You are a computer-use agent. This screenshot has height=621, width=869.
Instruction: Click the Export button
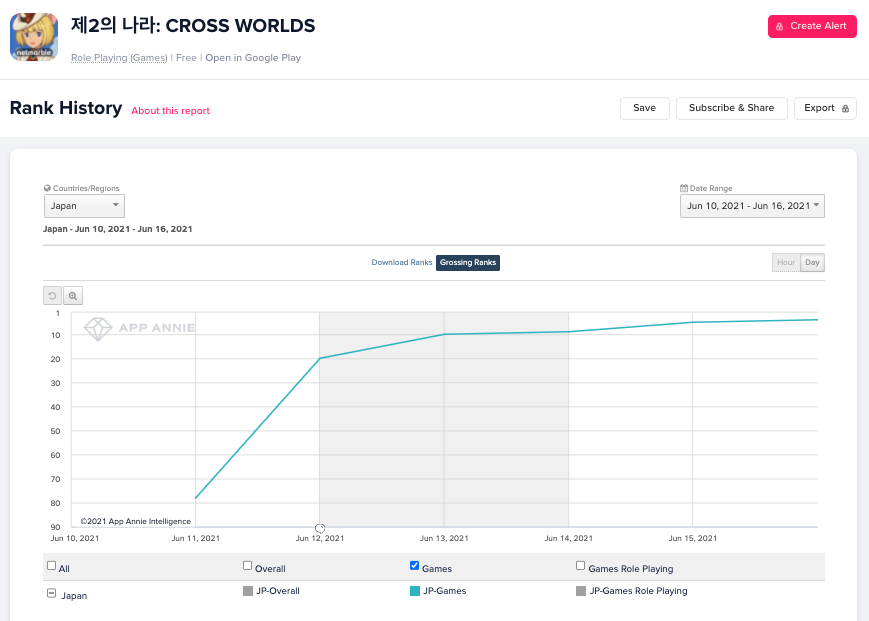coord(825,108)
